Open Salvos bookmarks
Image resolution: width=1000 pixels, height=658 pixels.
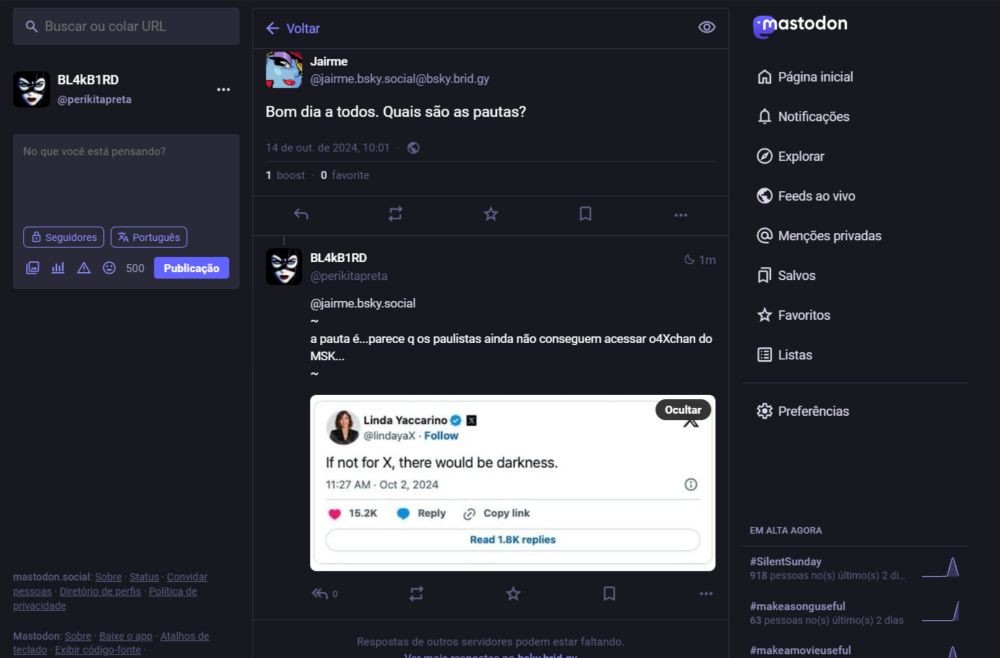tap(786, 275)
